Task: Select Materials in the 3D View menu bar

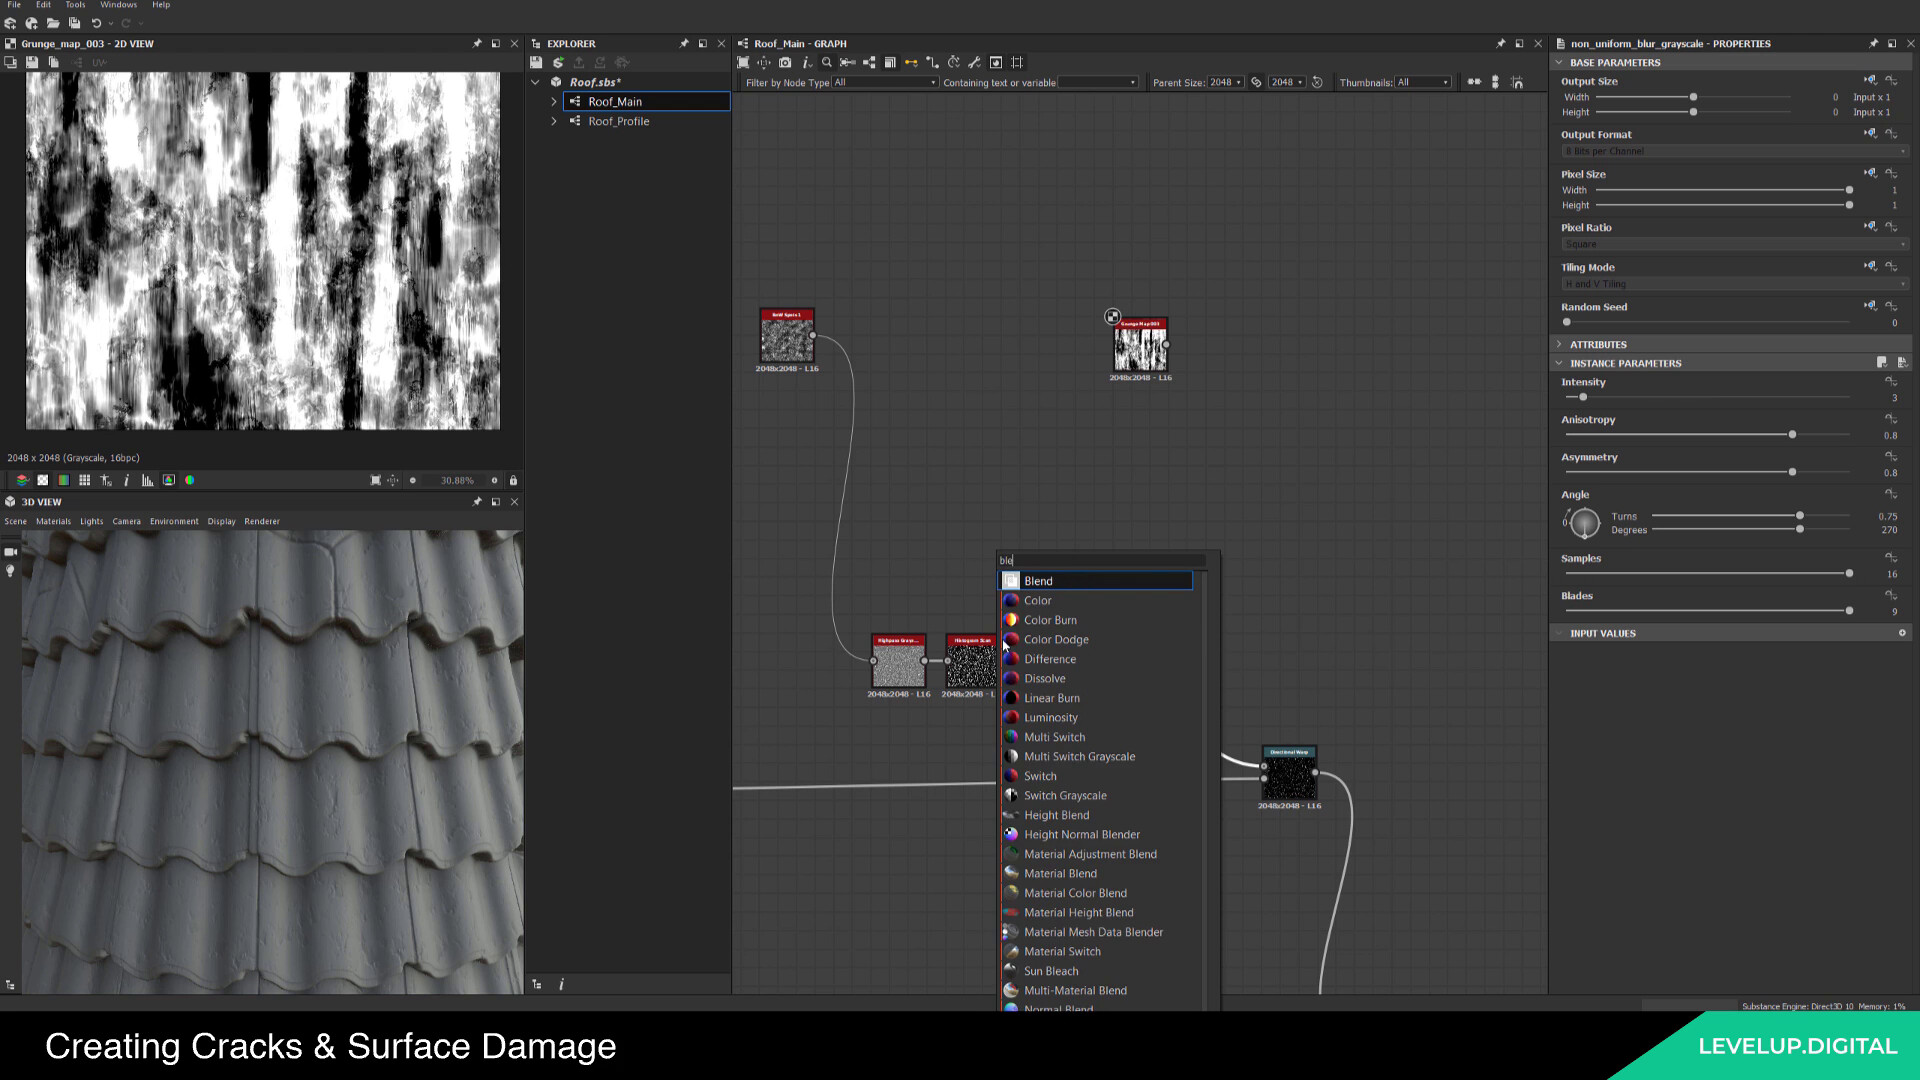Action: point(53,521)
